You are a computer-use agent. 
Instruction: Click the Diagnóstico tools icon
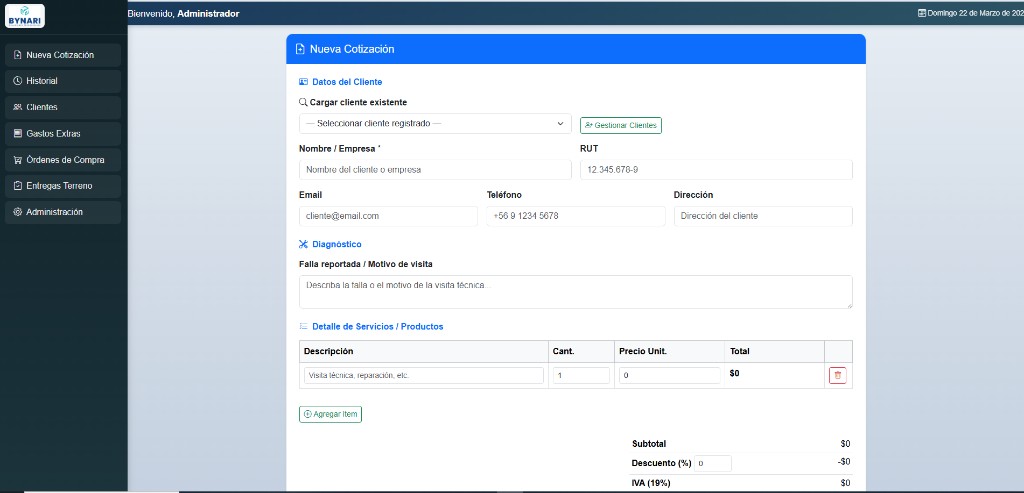click(304, 244)
